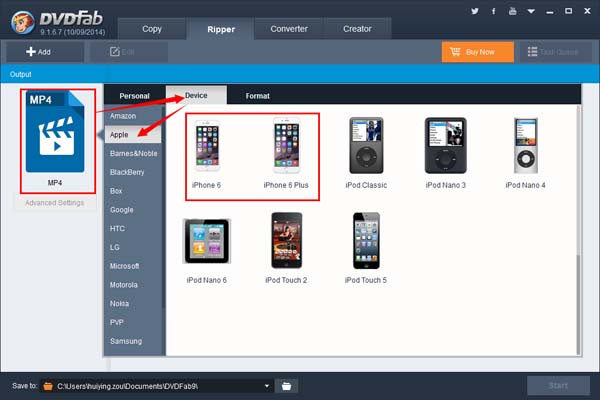
Task: Open DVDFab Facebook page icon
Action: point(494,11)
